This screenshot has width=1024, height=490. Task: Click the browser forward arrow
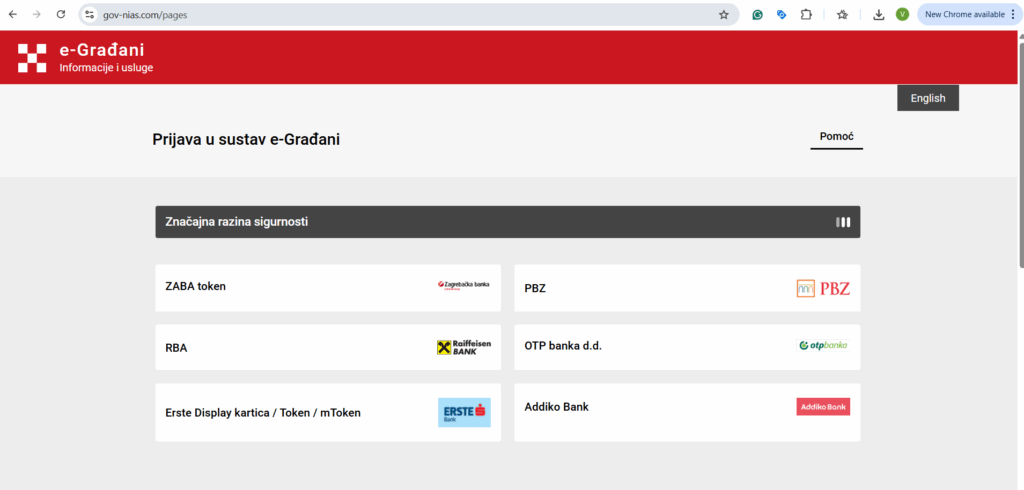(37, 14)
